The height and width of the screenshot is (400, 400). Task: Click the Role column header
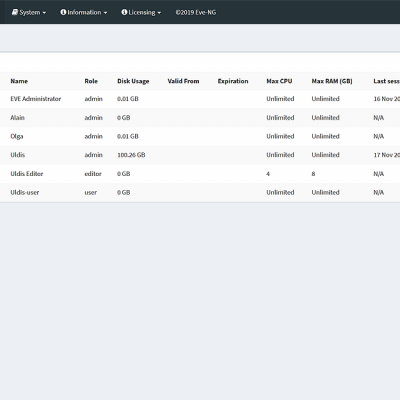click(91, 81)
